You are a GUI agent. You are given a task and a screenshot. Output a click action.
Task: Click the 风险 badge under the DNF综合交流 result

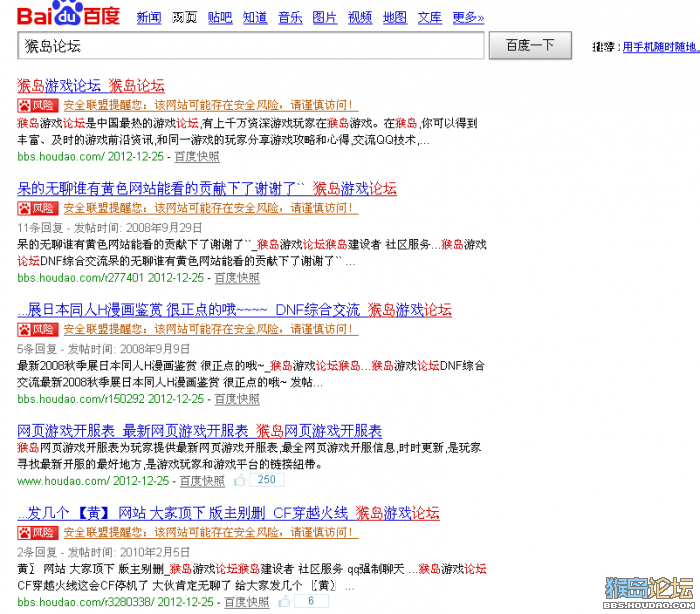[38, 330]
